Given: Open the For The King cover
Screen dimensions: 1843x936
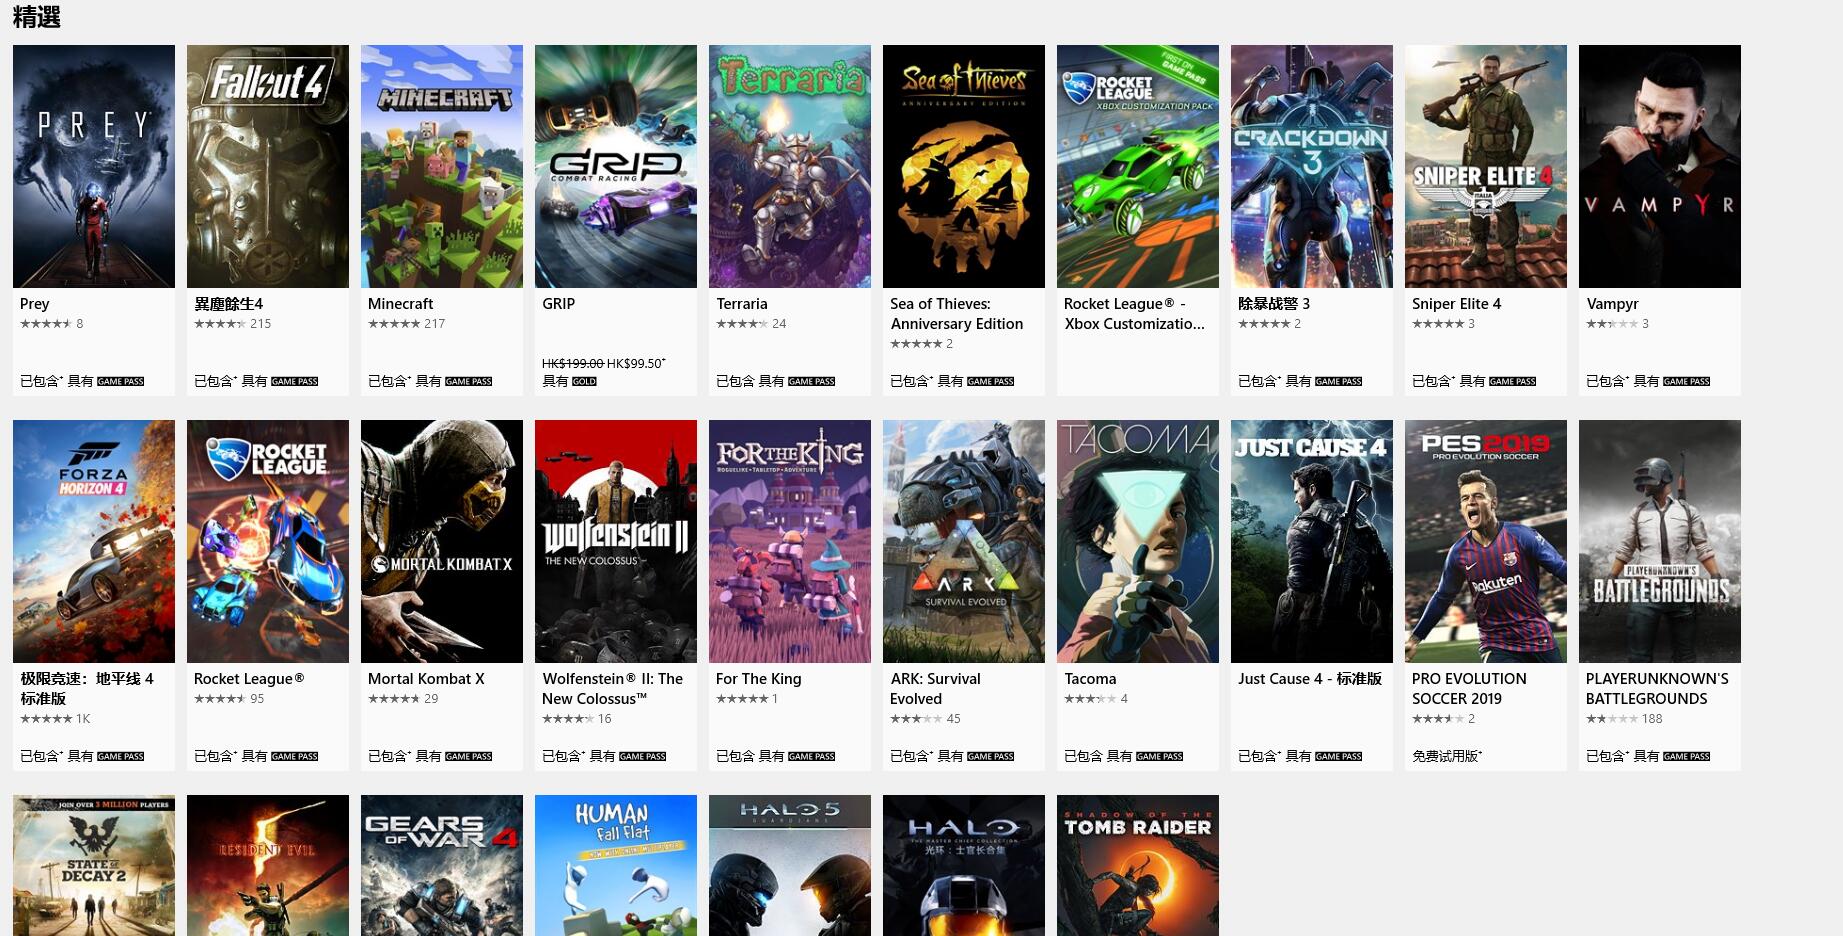Looking at the screenshot, I should coord(790,541).
